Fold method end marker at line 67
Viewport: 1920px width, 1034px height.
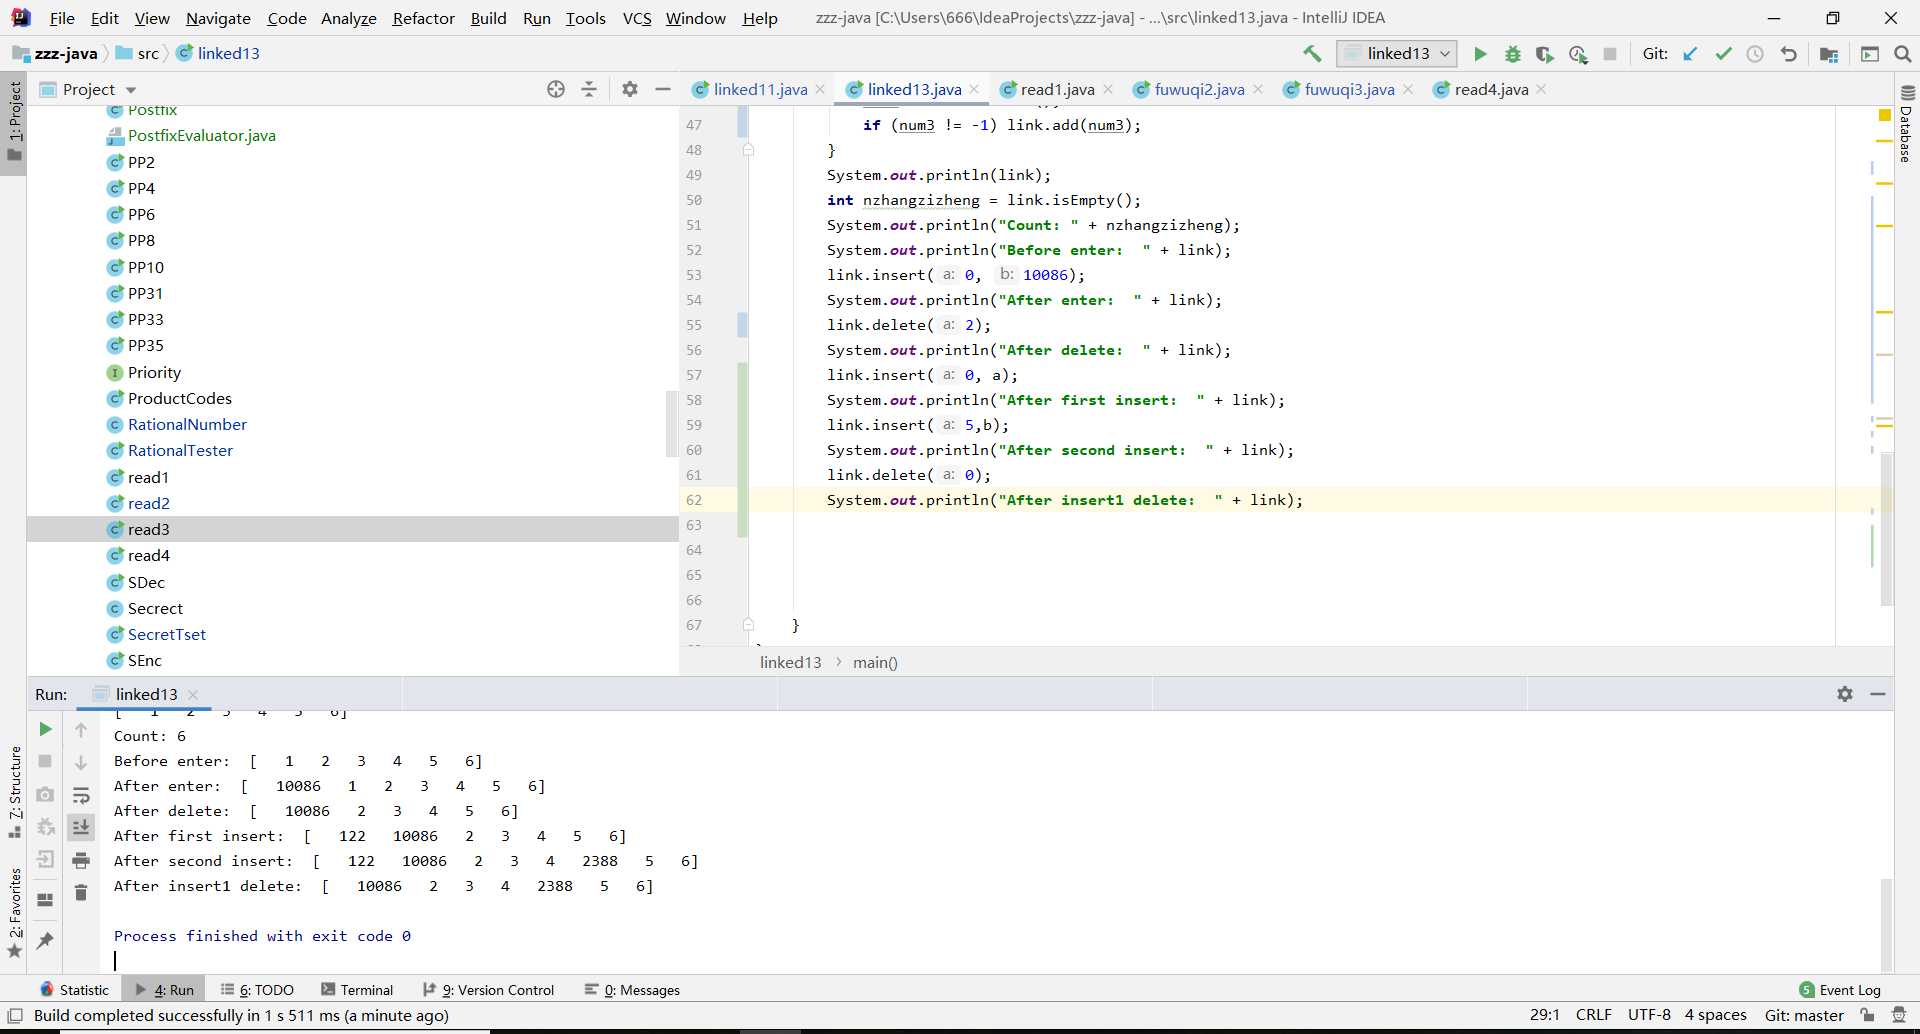click(x=748, y=625)
